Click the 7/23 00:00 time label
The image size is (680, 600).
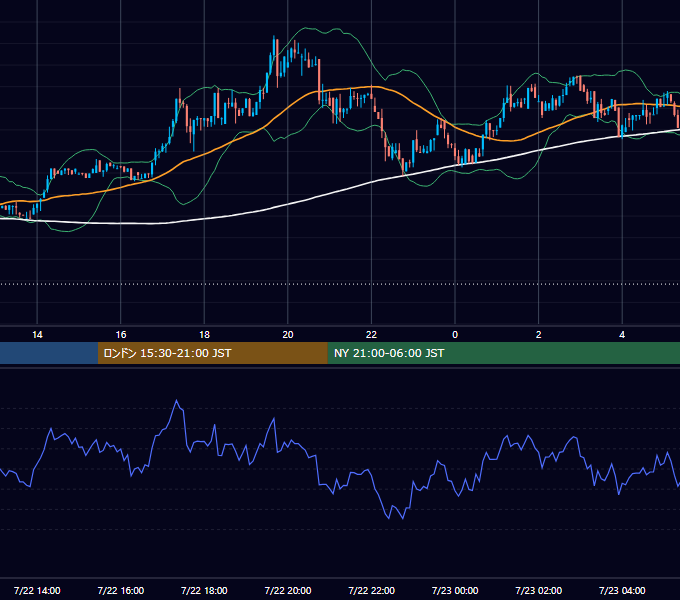[455, 590]
